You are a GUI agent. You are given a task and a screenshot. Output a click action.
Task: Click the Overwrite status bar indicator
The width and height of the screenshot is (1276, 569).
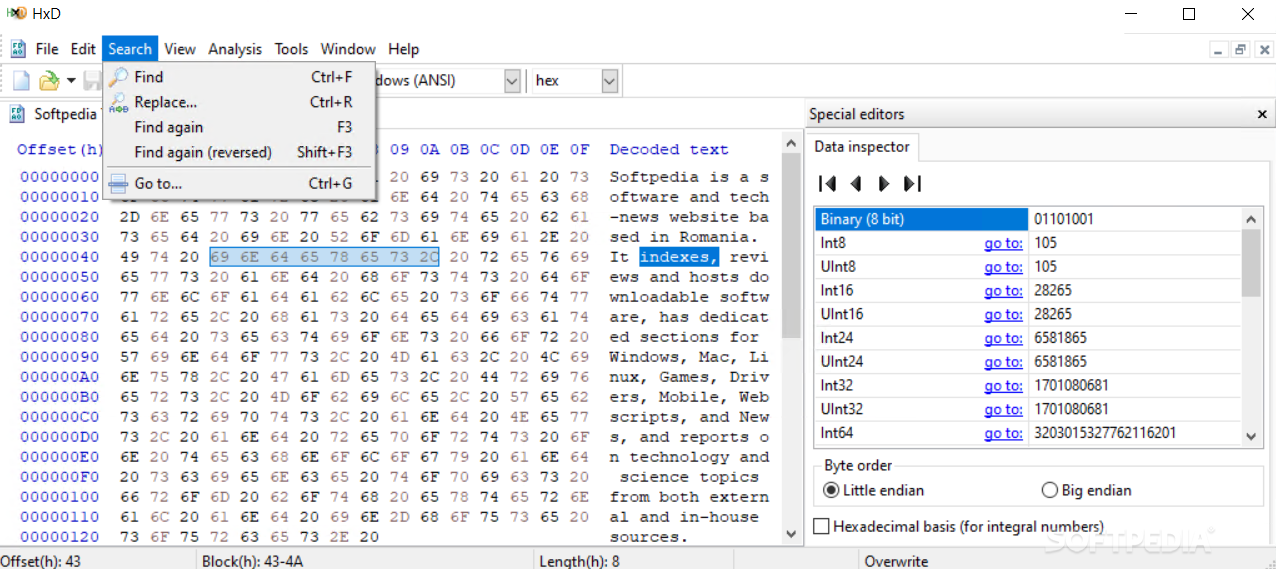coord(896,561)
